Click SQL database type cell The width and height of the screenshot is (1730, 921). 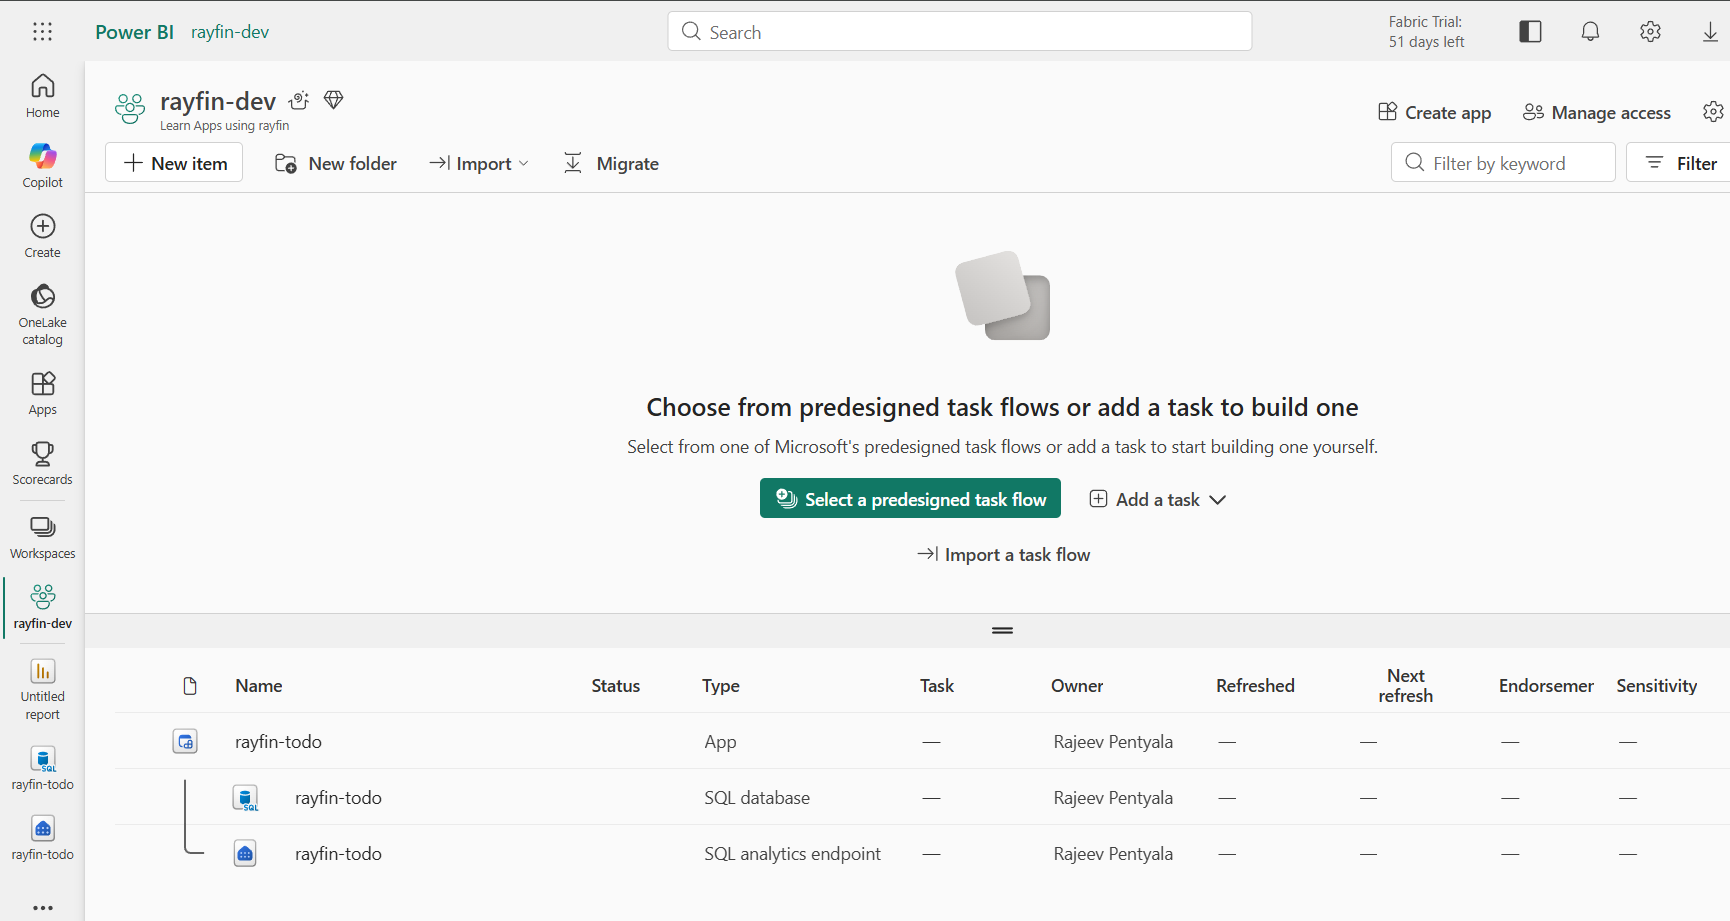pyautogui.click(x=757, y=798)
